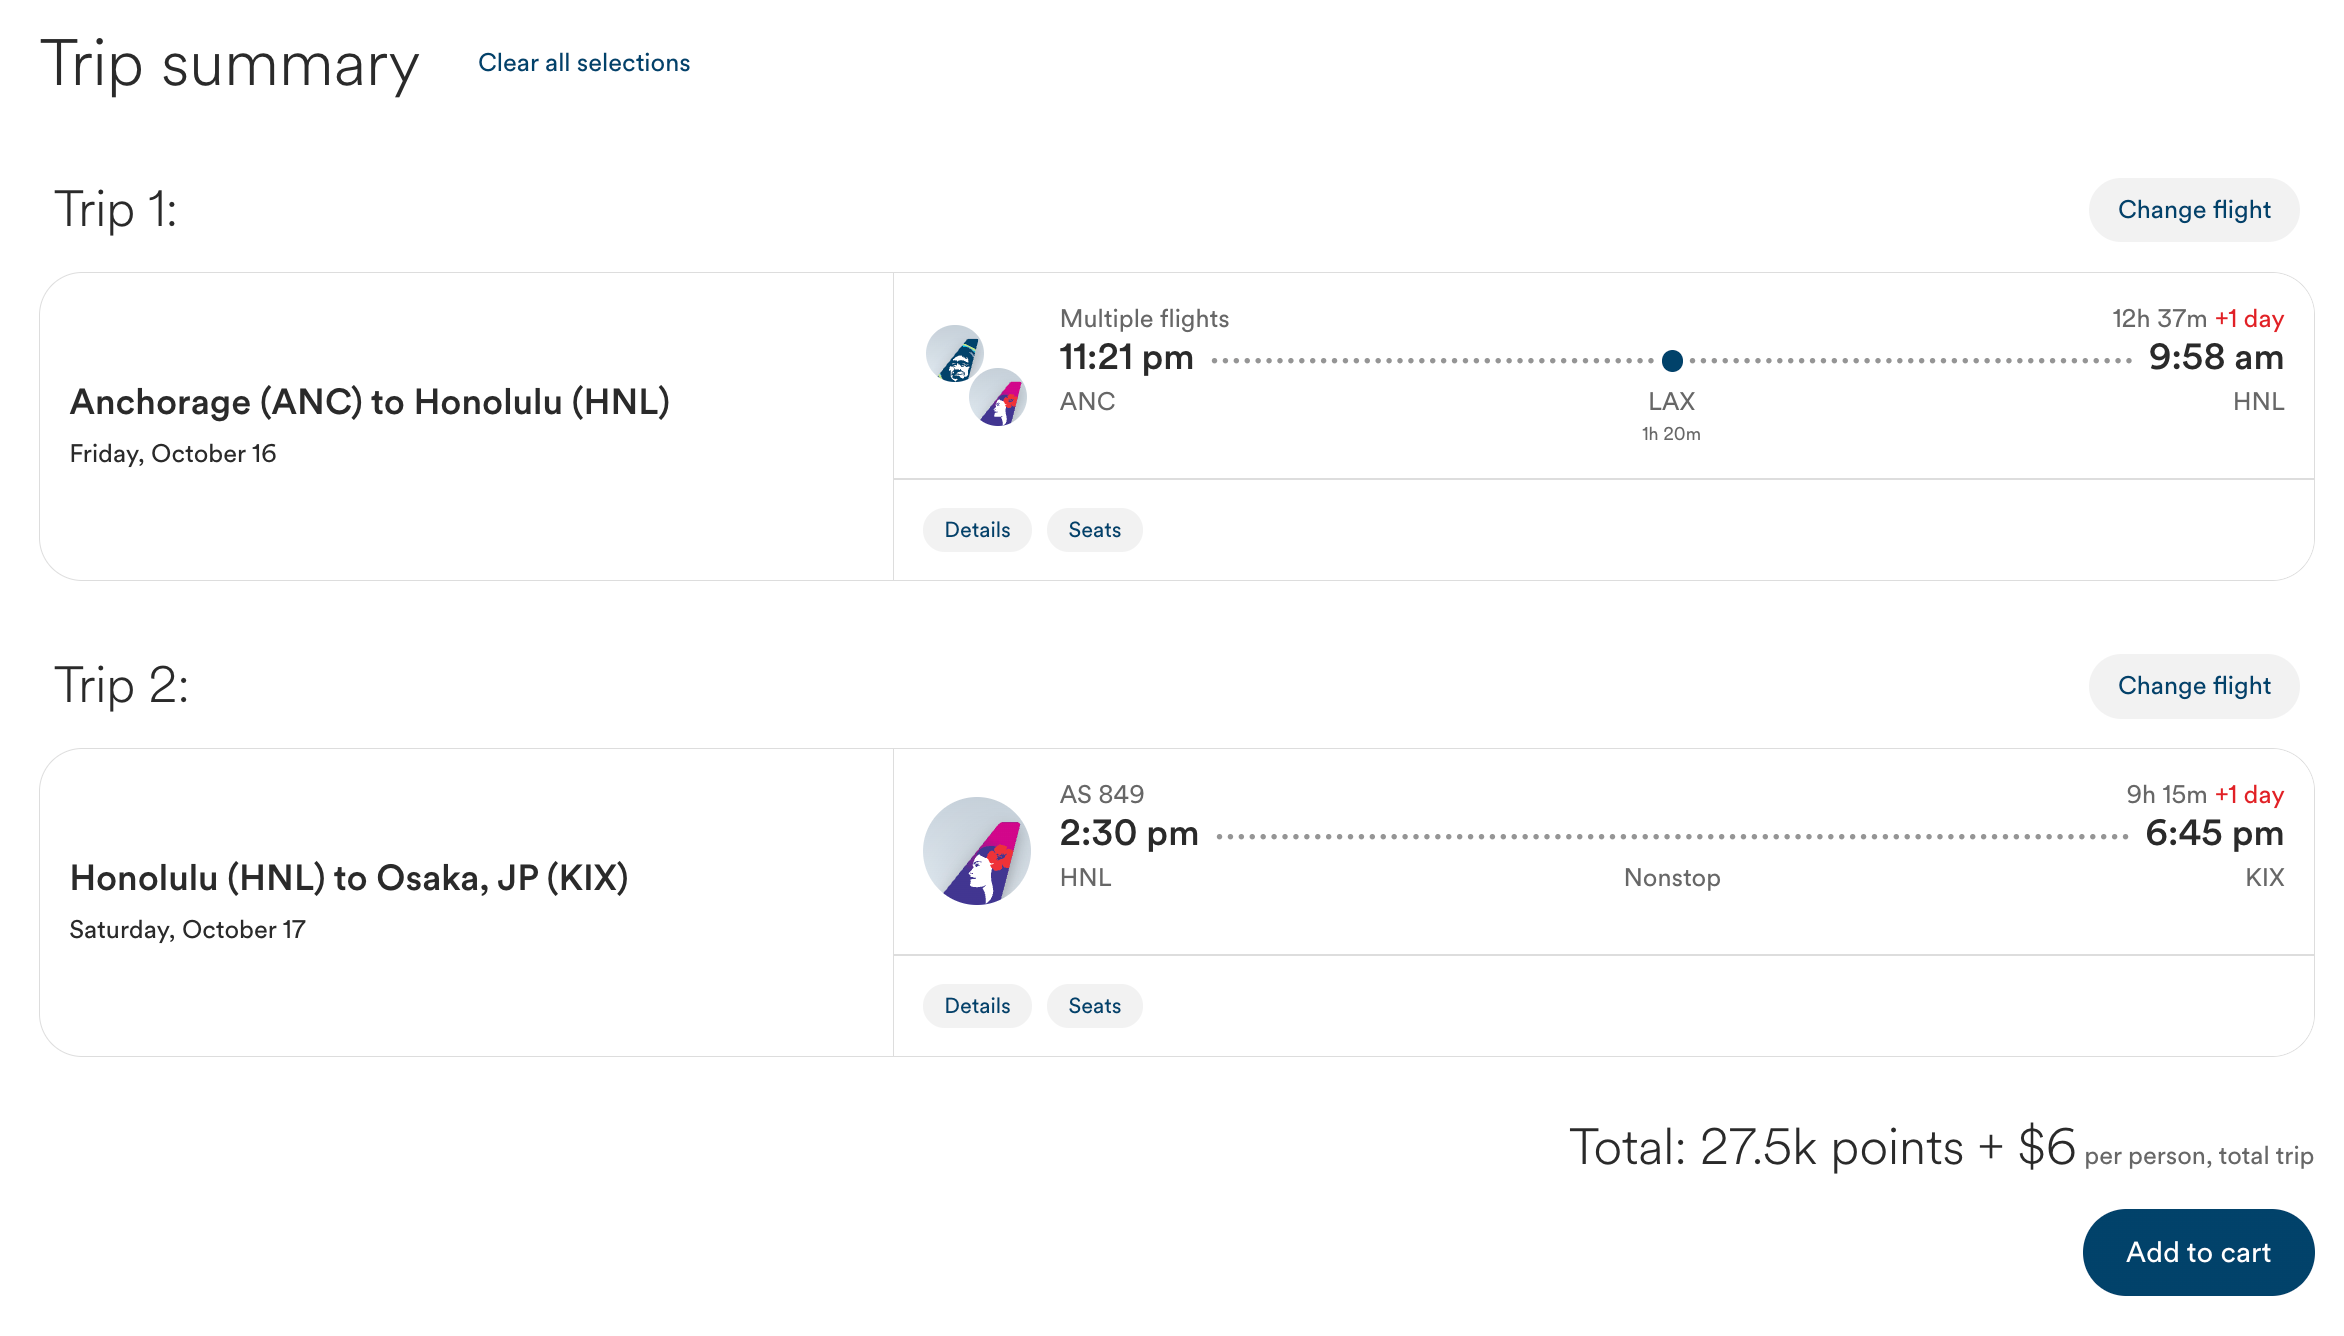
Task: Clear all selections link
Action: click(x=584, y=63)
